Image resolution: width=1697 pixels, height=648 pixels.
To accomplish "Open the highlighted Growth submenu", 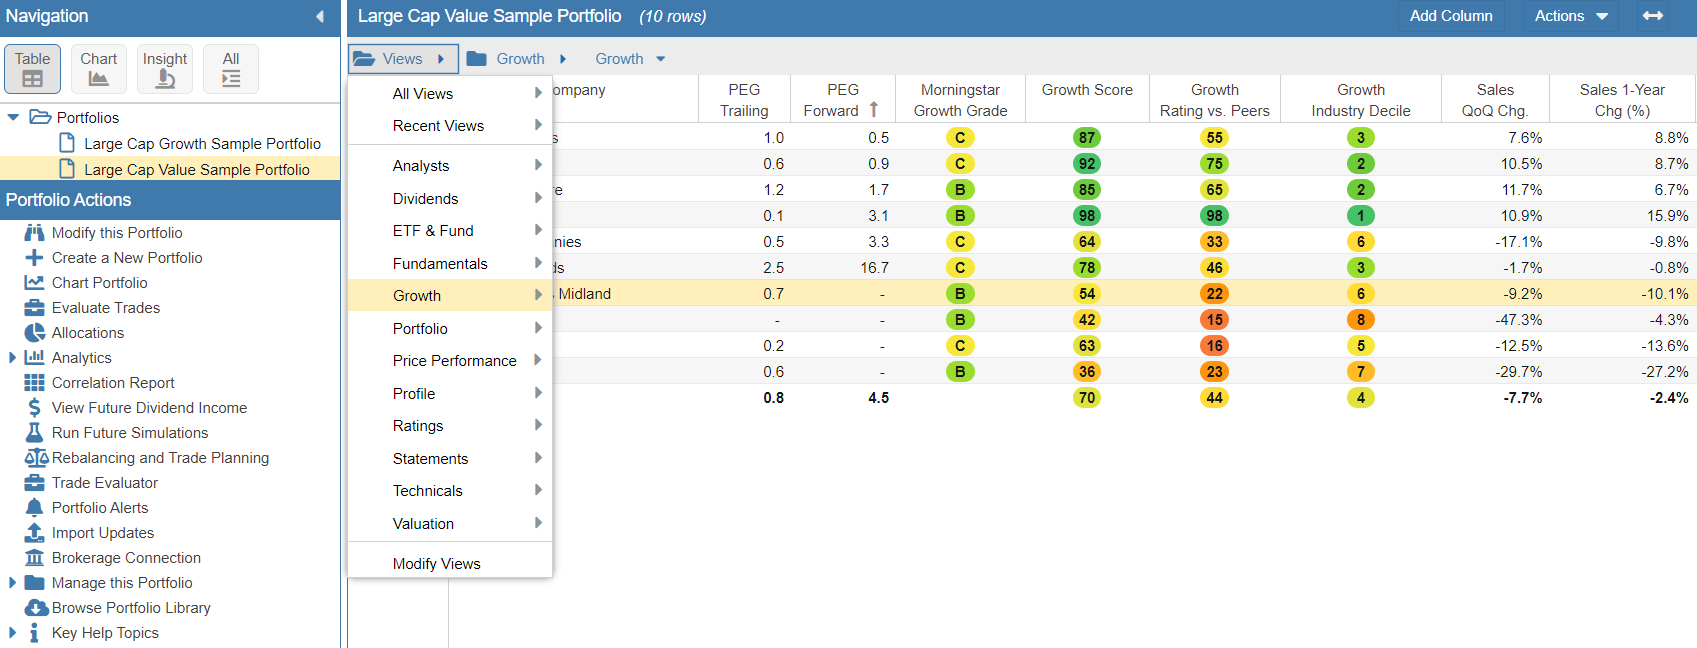I will click(450, 296).
